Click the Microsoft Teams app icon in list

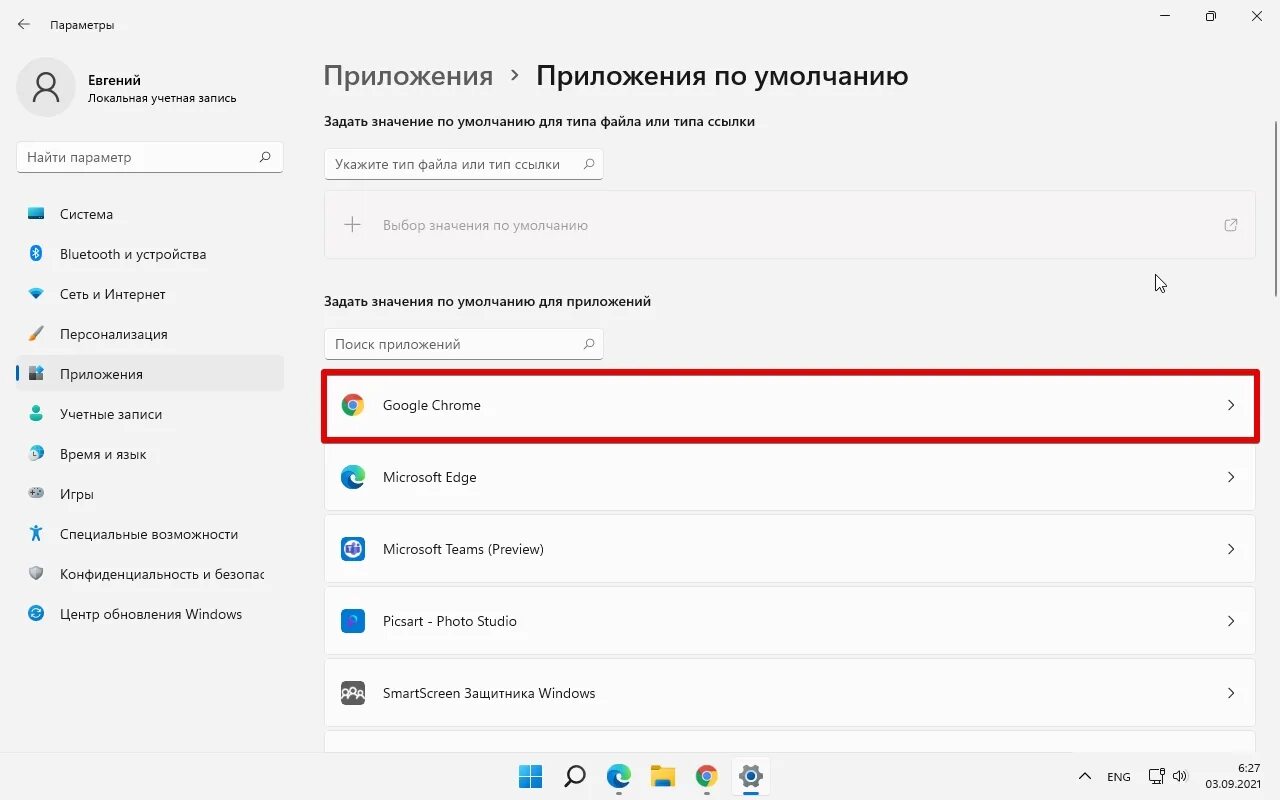pos(352,549)
